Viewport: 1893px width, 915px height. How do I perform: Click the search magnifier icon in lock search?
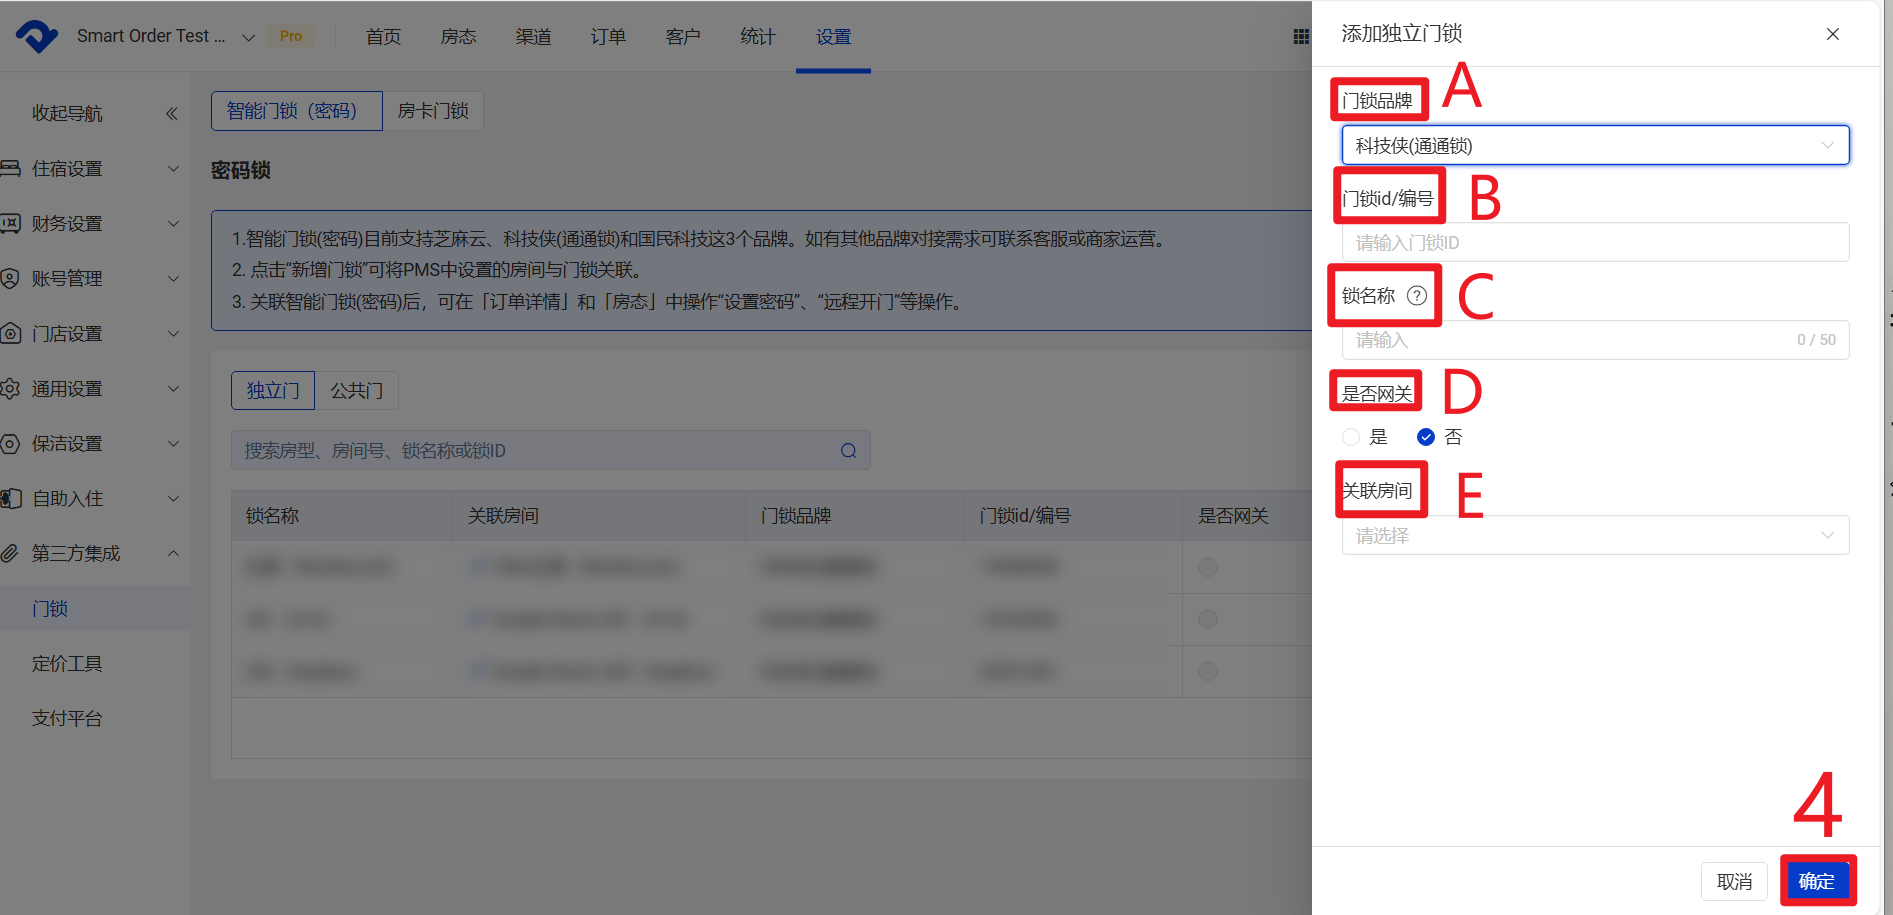pyautogui.click(x=848, y=451)
